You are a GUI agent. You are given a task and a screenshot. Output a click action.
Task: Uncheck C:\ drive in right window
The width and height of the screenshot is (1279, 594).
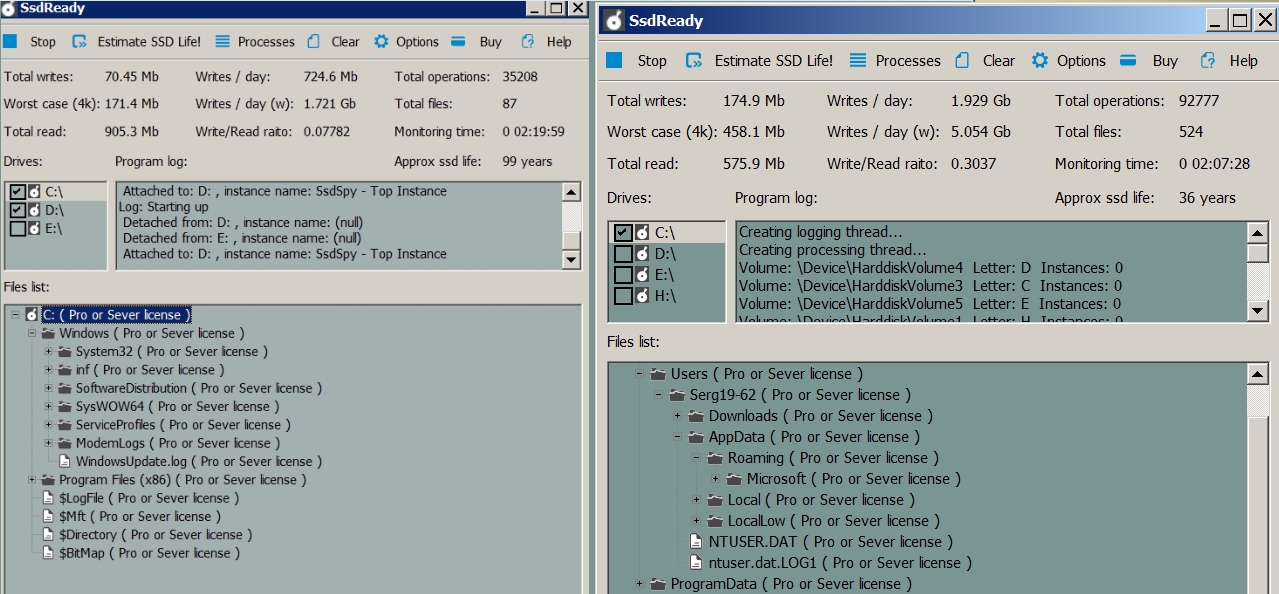point(623,232)
